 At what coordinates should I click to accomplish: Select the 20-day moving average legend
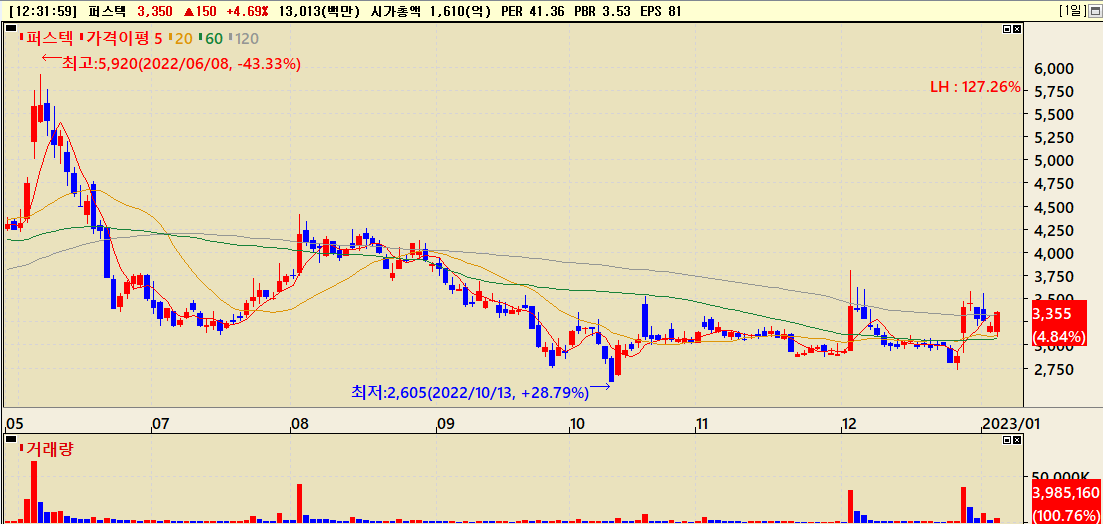pyautogui.click(x=179, y=39)
